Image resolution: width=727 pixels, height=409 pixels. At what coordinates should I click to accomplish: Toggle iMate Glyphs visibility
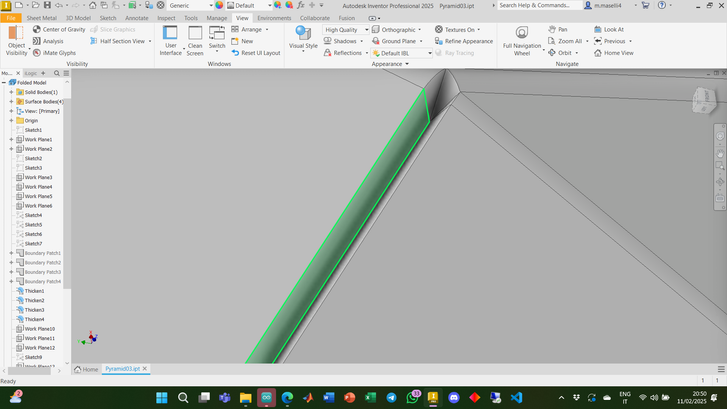pos(54,53)
